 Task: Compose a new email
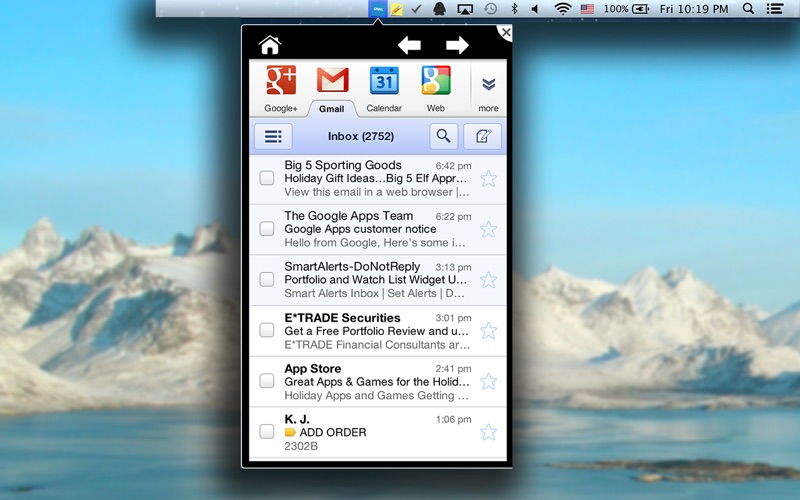click(x=482, y=136)
